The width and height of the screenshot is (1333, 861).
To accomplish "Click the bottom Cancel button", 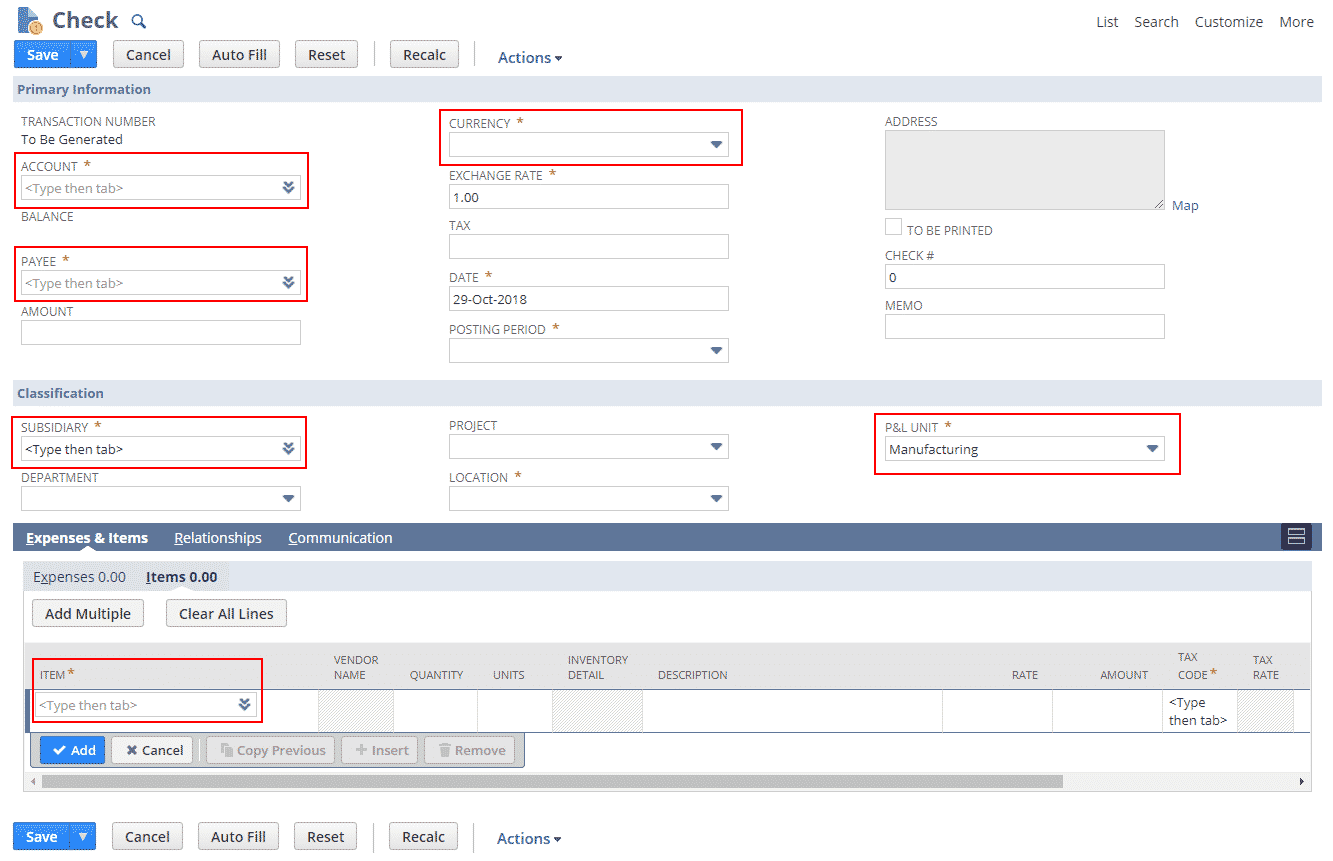I will [x=147, y=836].
